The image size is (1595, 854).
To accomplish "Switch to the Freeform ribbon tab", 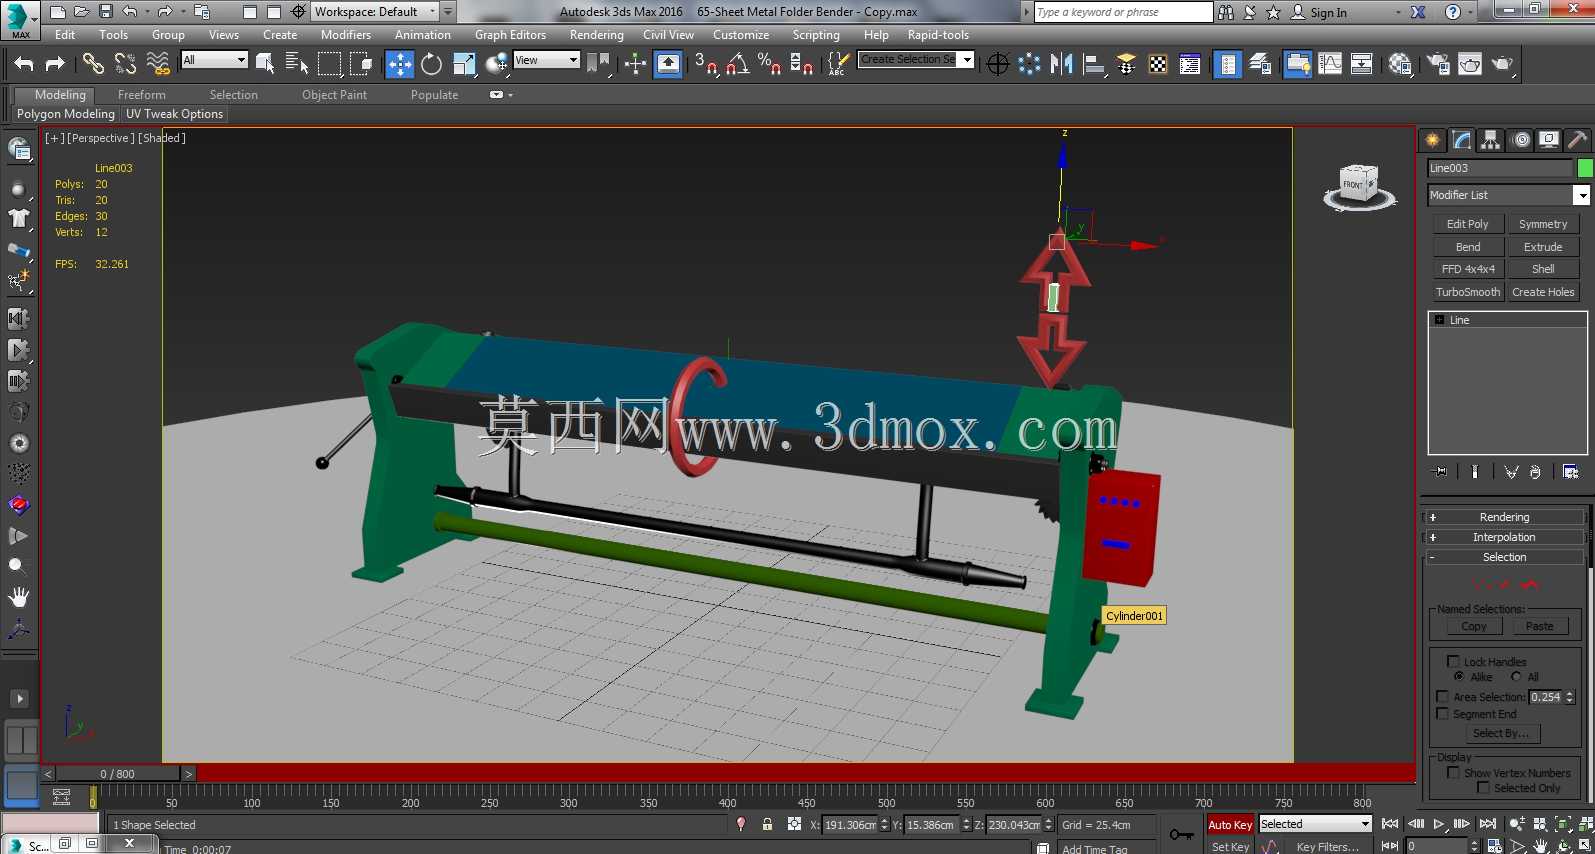I will (142, 95).
